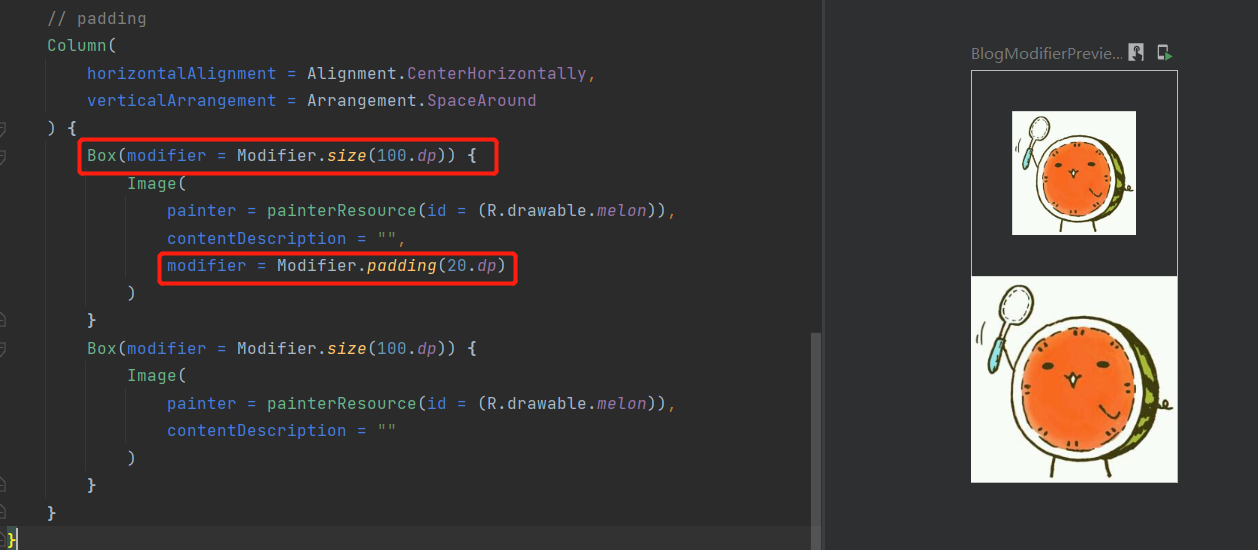
Task: Click '20' in the padding value
Action: pyautogui.click(x=457, y=266)
